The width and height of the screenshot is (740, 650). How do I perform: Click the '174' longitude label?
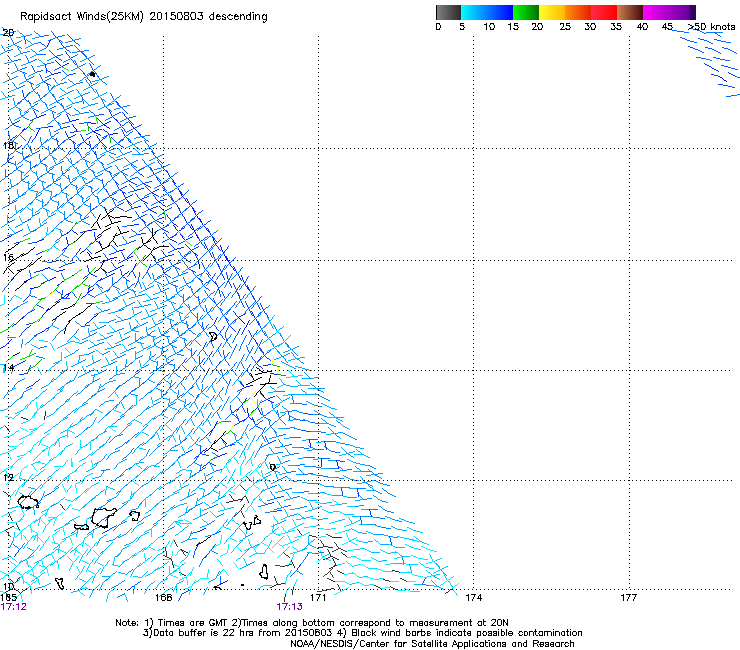point(473,598)
